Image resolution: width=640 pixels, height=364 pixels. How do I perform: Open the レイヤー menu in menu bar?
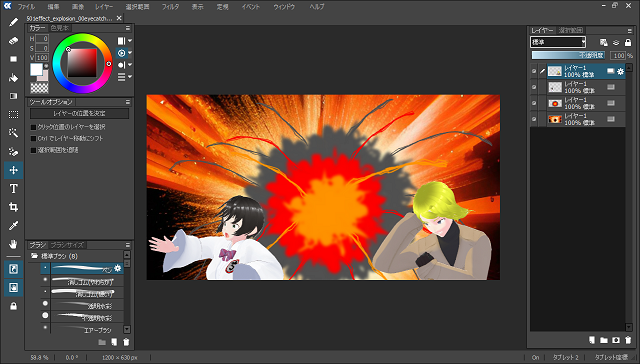coord(104,7)
